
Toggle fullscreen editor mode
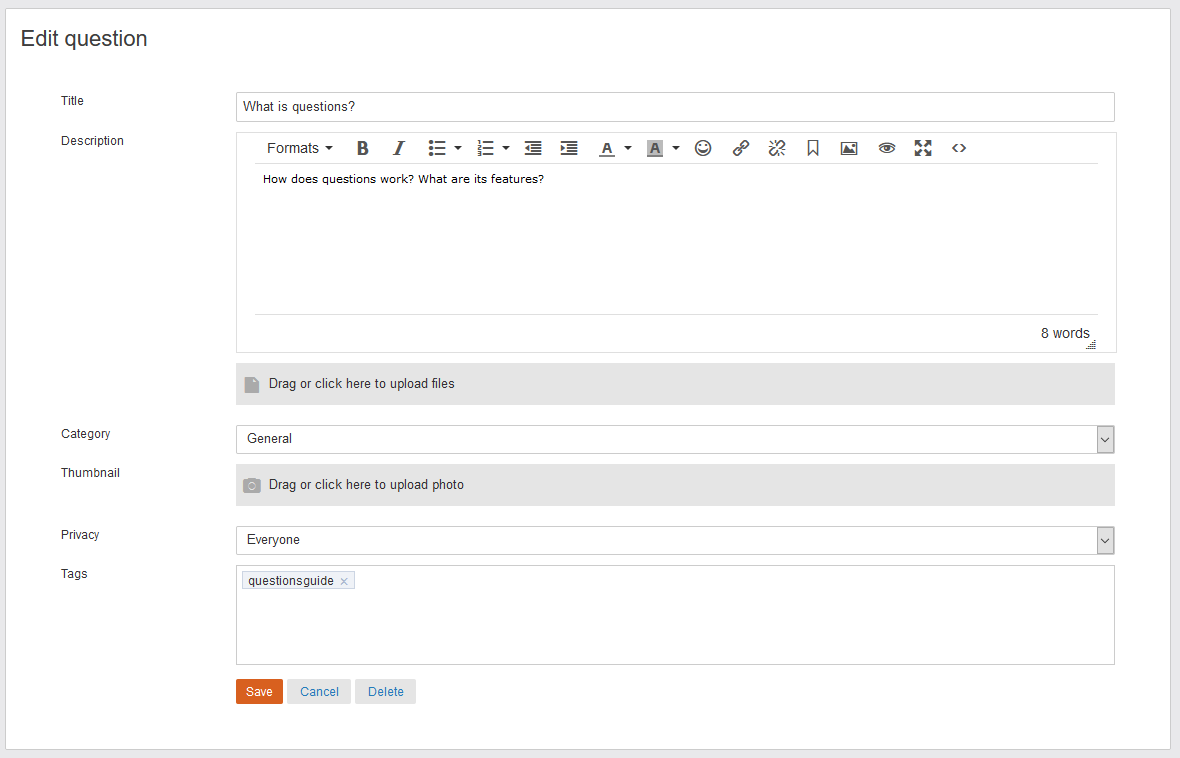pos(923,148)
